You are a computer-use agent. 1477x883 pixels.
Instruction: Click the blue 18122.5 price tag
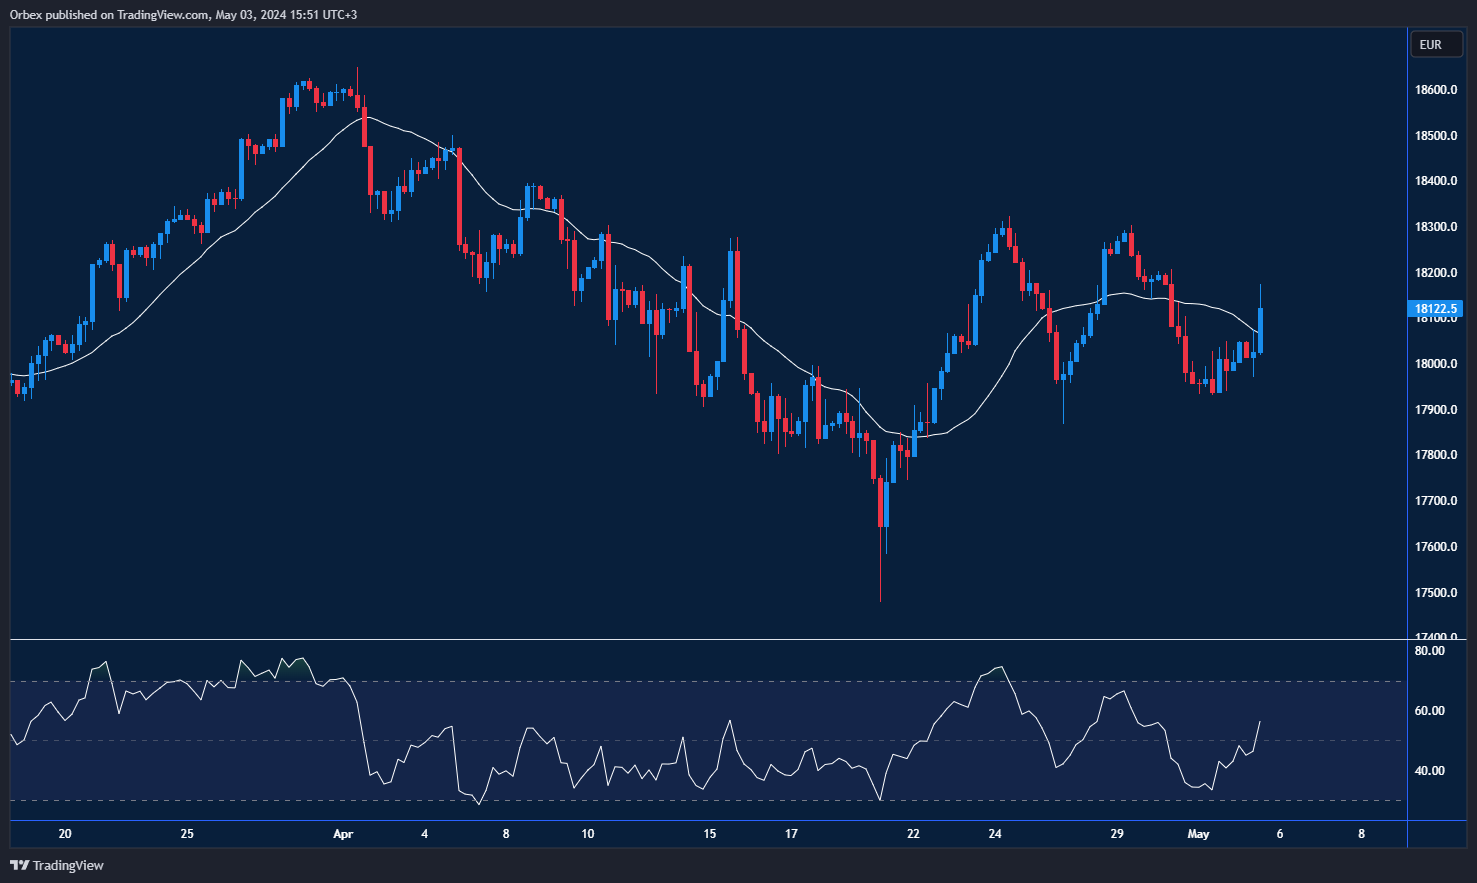coord(1434,308)
